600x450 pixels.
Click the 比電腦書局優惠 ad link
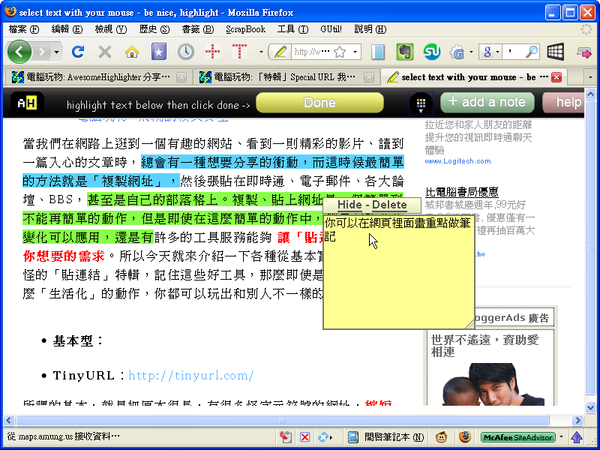point(461,191)
